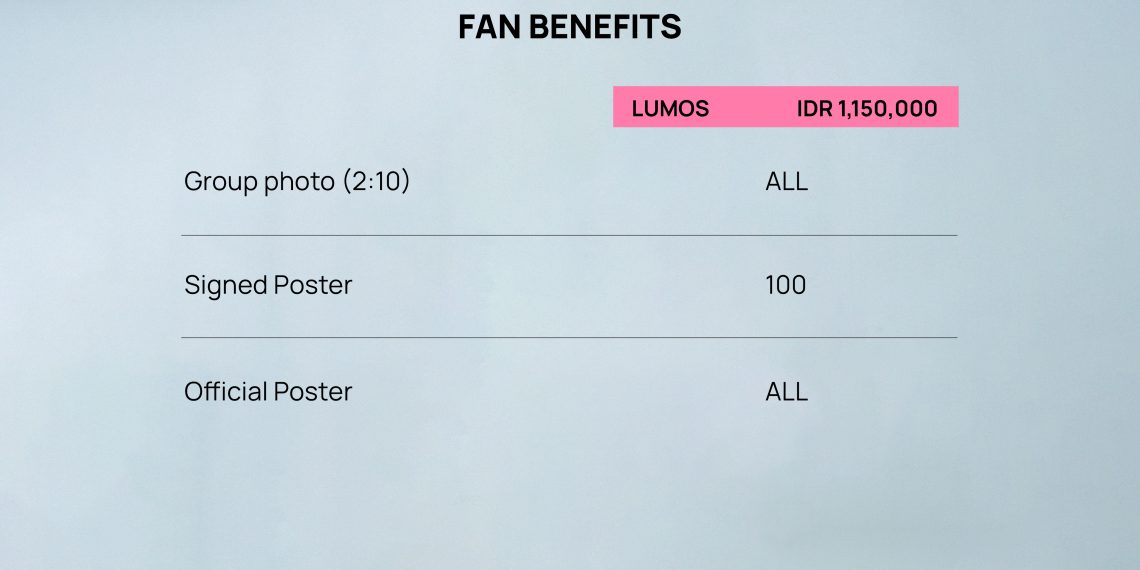The width and height of the screenshot is (1140, 570).
Task: Select the LUMOS ticket tier label
Action: tap(670, 108)
